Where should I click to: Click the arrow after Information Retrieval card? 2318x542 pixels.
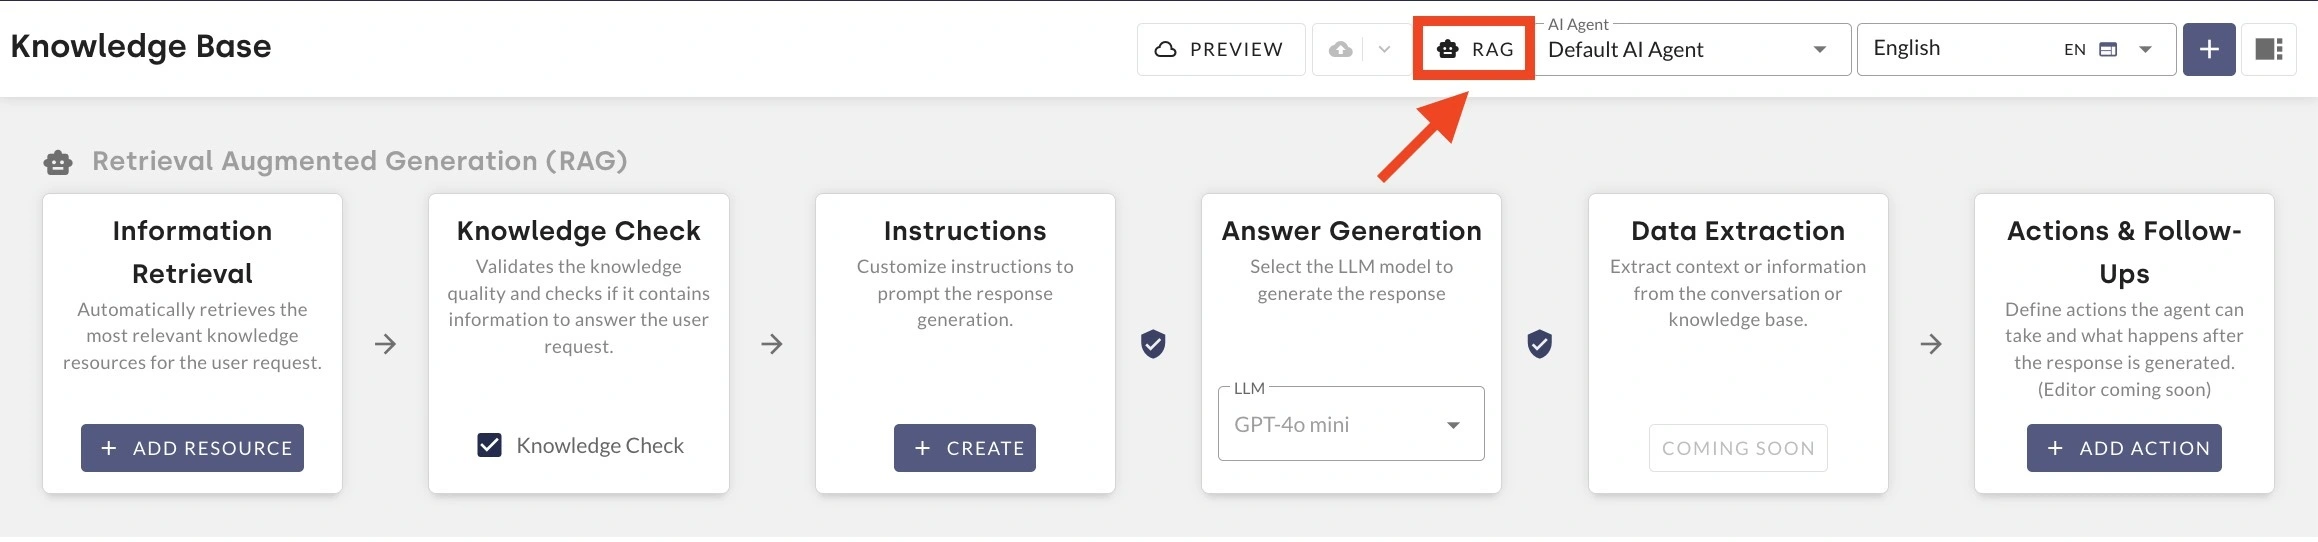point(385,344)
